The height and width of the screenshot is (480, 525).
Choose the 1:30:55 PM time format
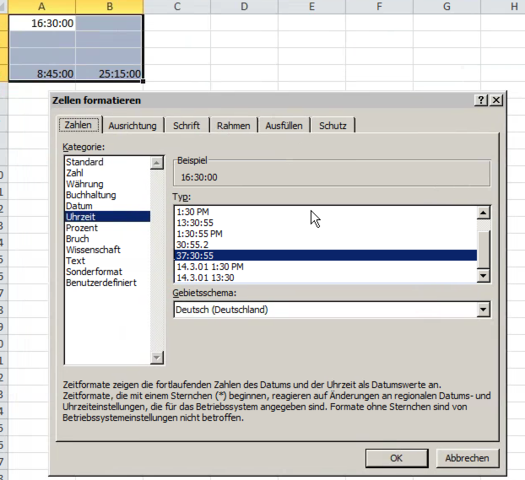point(326,234)
